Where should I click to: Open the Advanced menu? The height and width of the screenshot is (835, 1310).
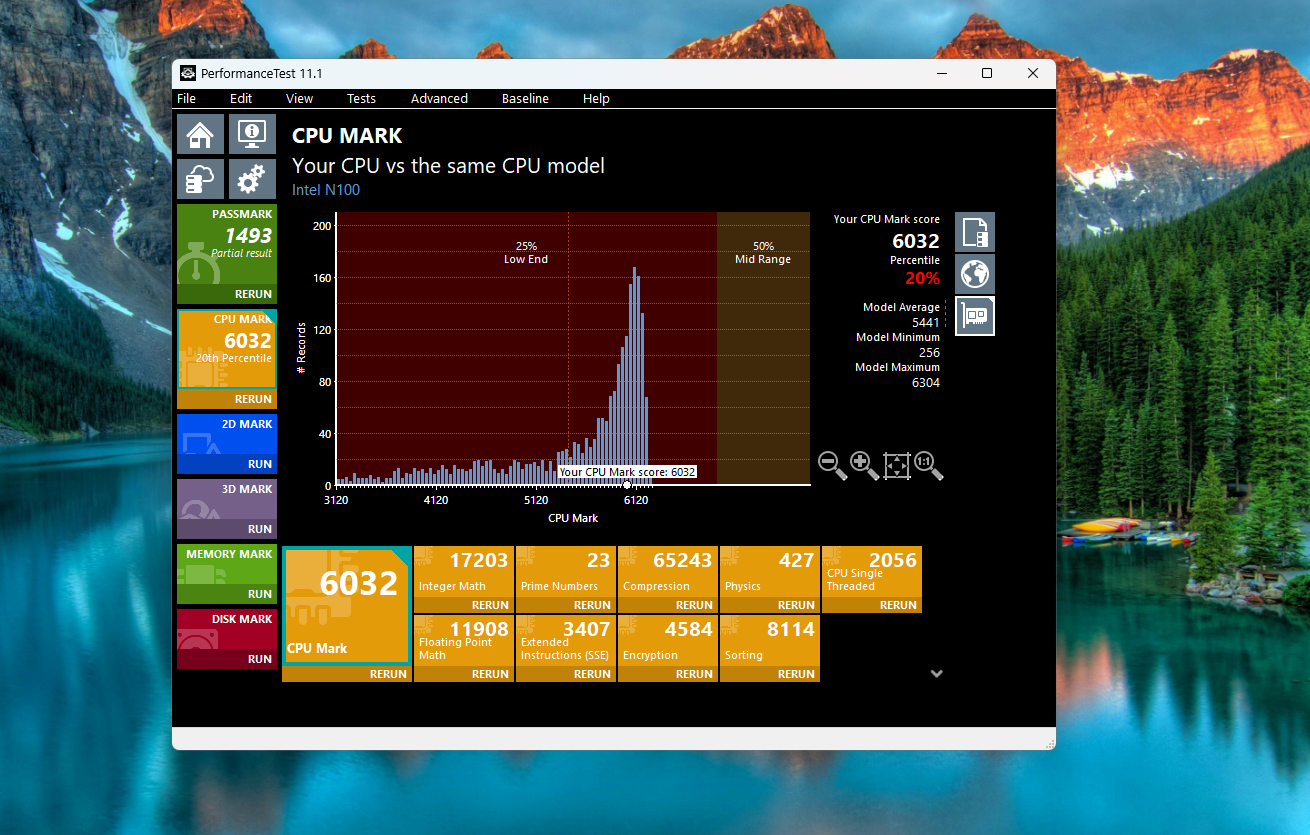tap(439, 98)
